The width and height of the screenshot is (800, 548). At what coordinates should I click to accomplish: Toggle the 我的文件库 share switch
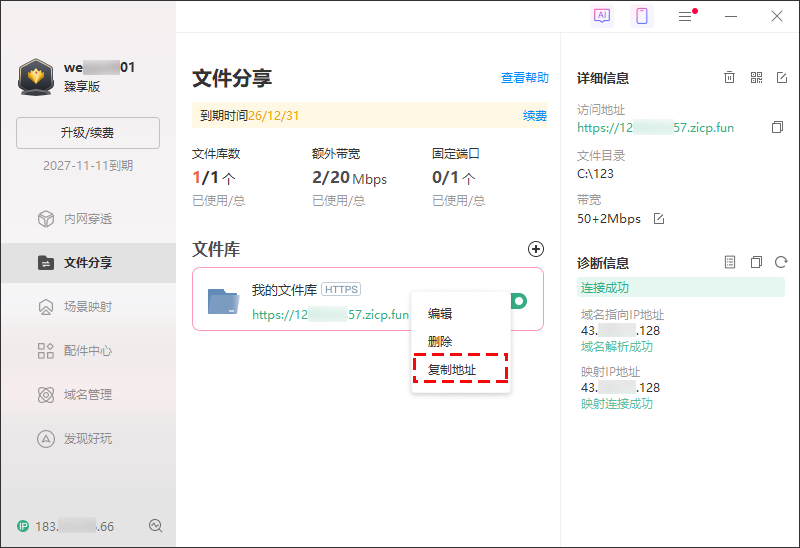coord(519,301)
